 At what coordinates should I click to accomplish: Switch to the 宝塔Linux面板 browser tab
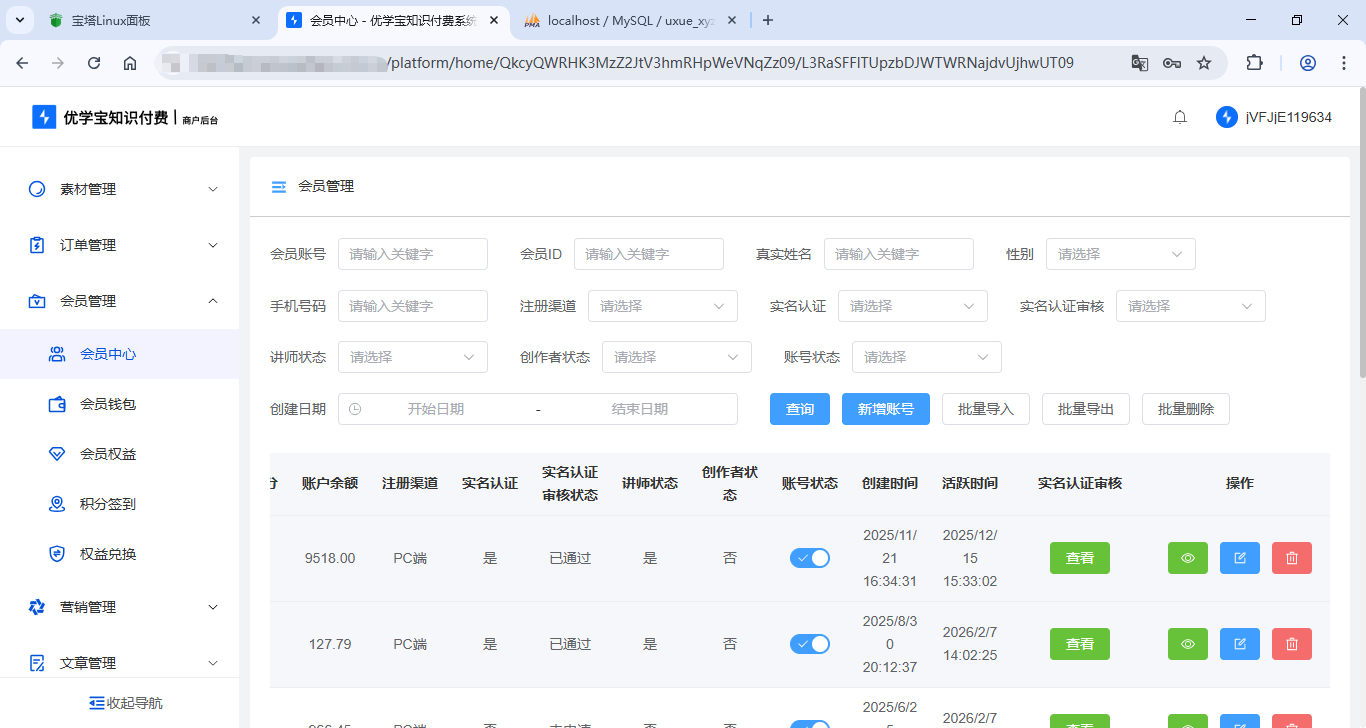pyautogui.click(x=130, y=19)
